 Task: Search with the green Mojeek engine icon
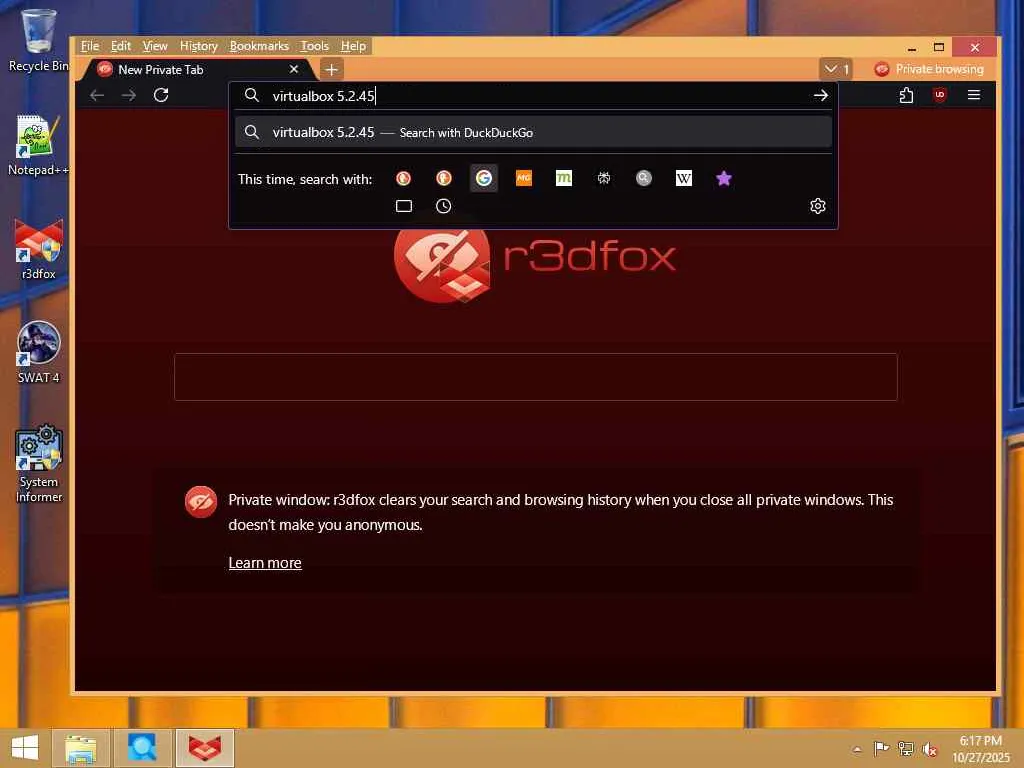tap(564, 178)
